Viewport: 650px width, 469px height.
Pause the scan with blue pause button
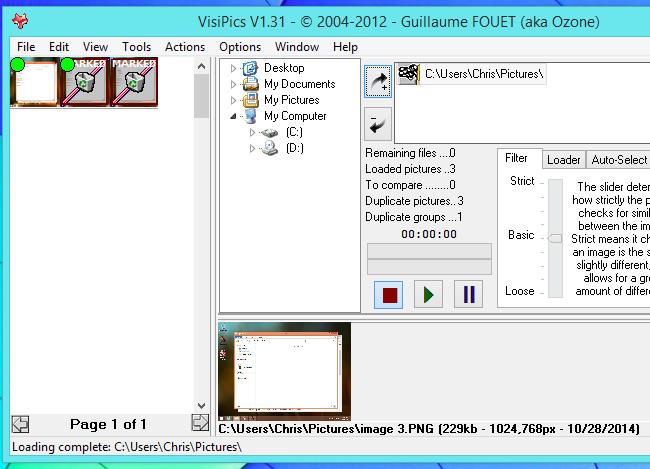coord(468,295)
